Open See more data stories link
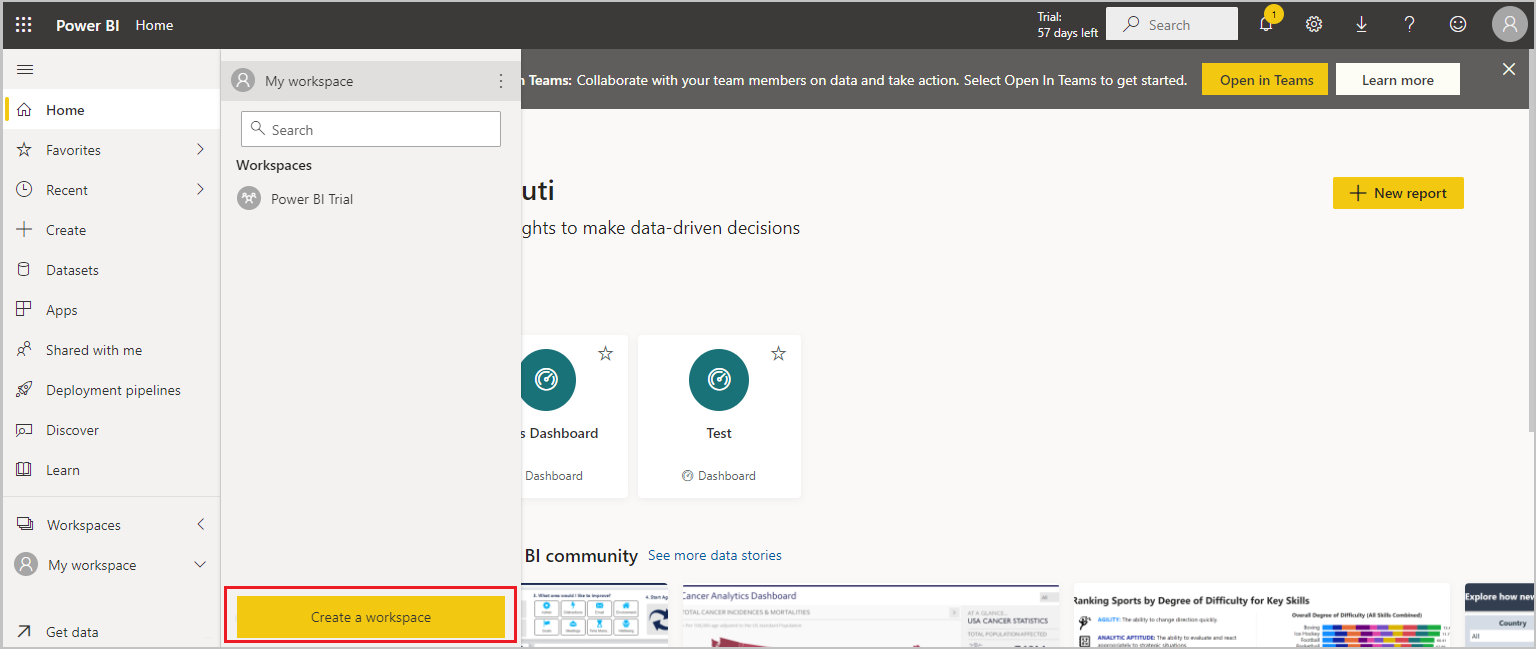This screenshot has height=649, width=1536. point(715,555)
